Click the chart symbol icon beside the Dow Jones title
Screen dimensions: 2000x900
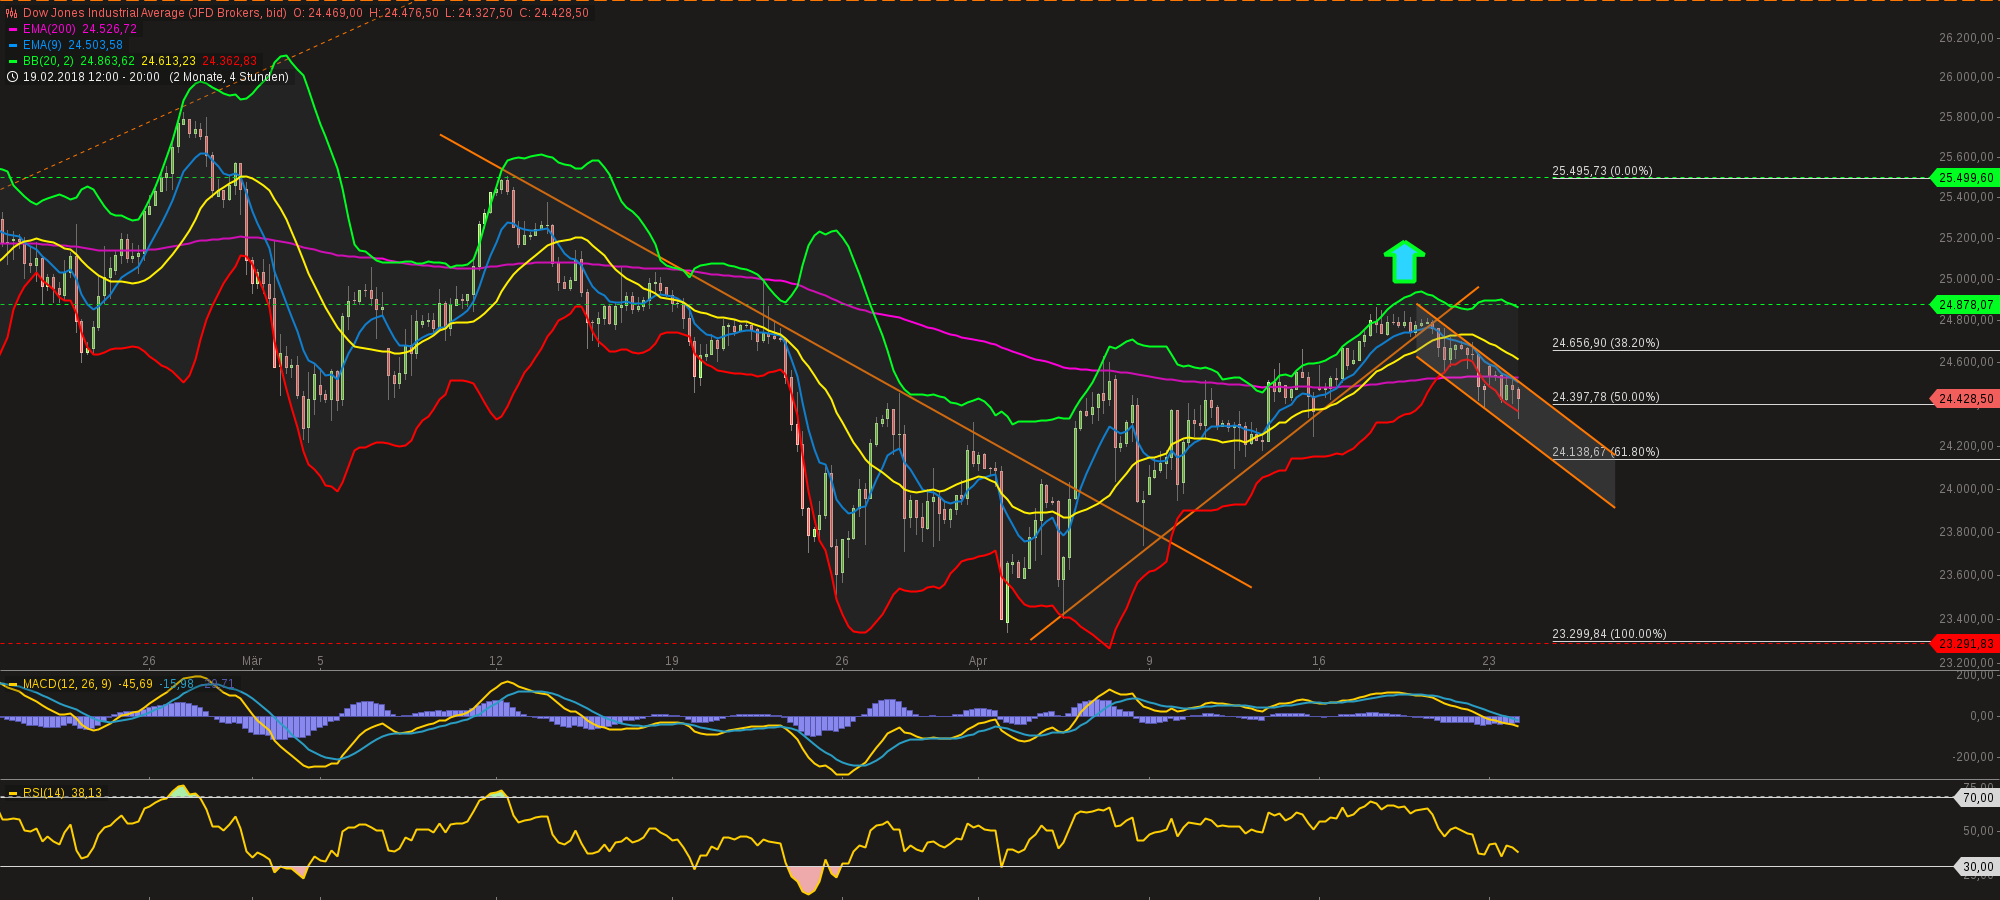[11, 13]
